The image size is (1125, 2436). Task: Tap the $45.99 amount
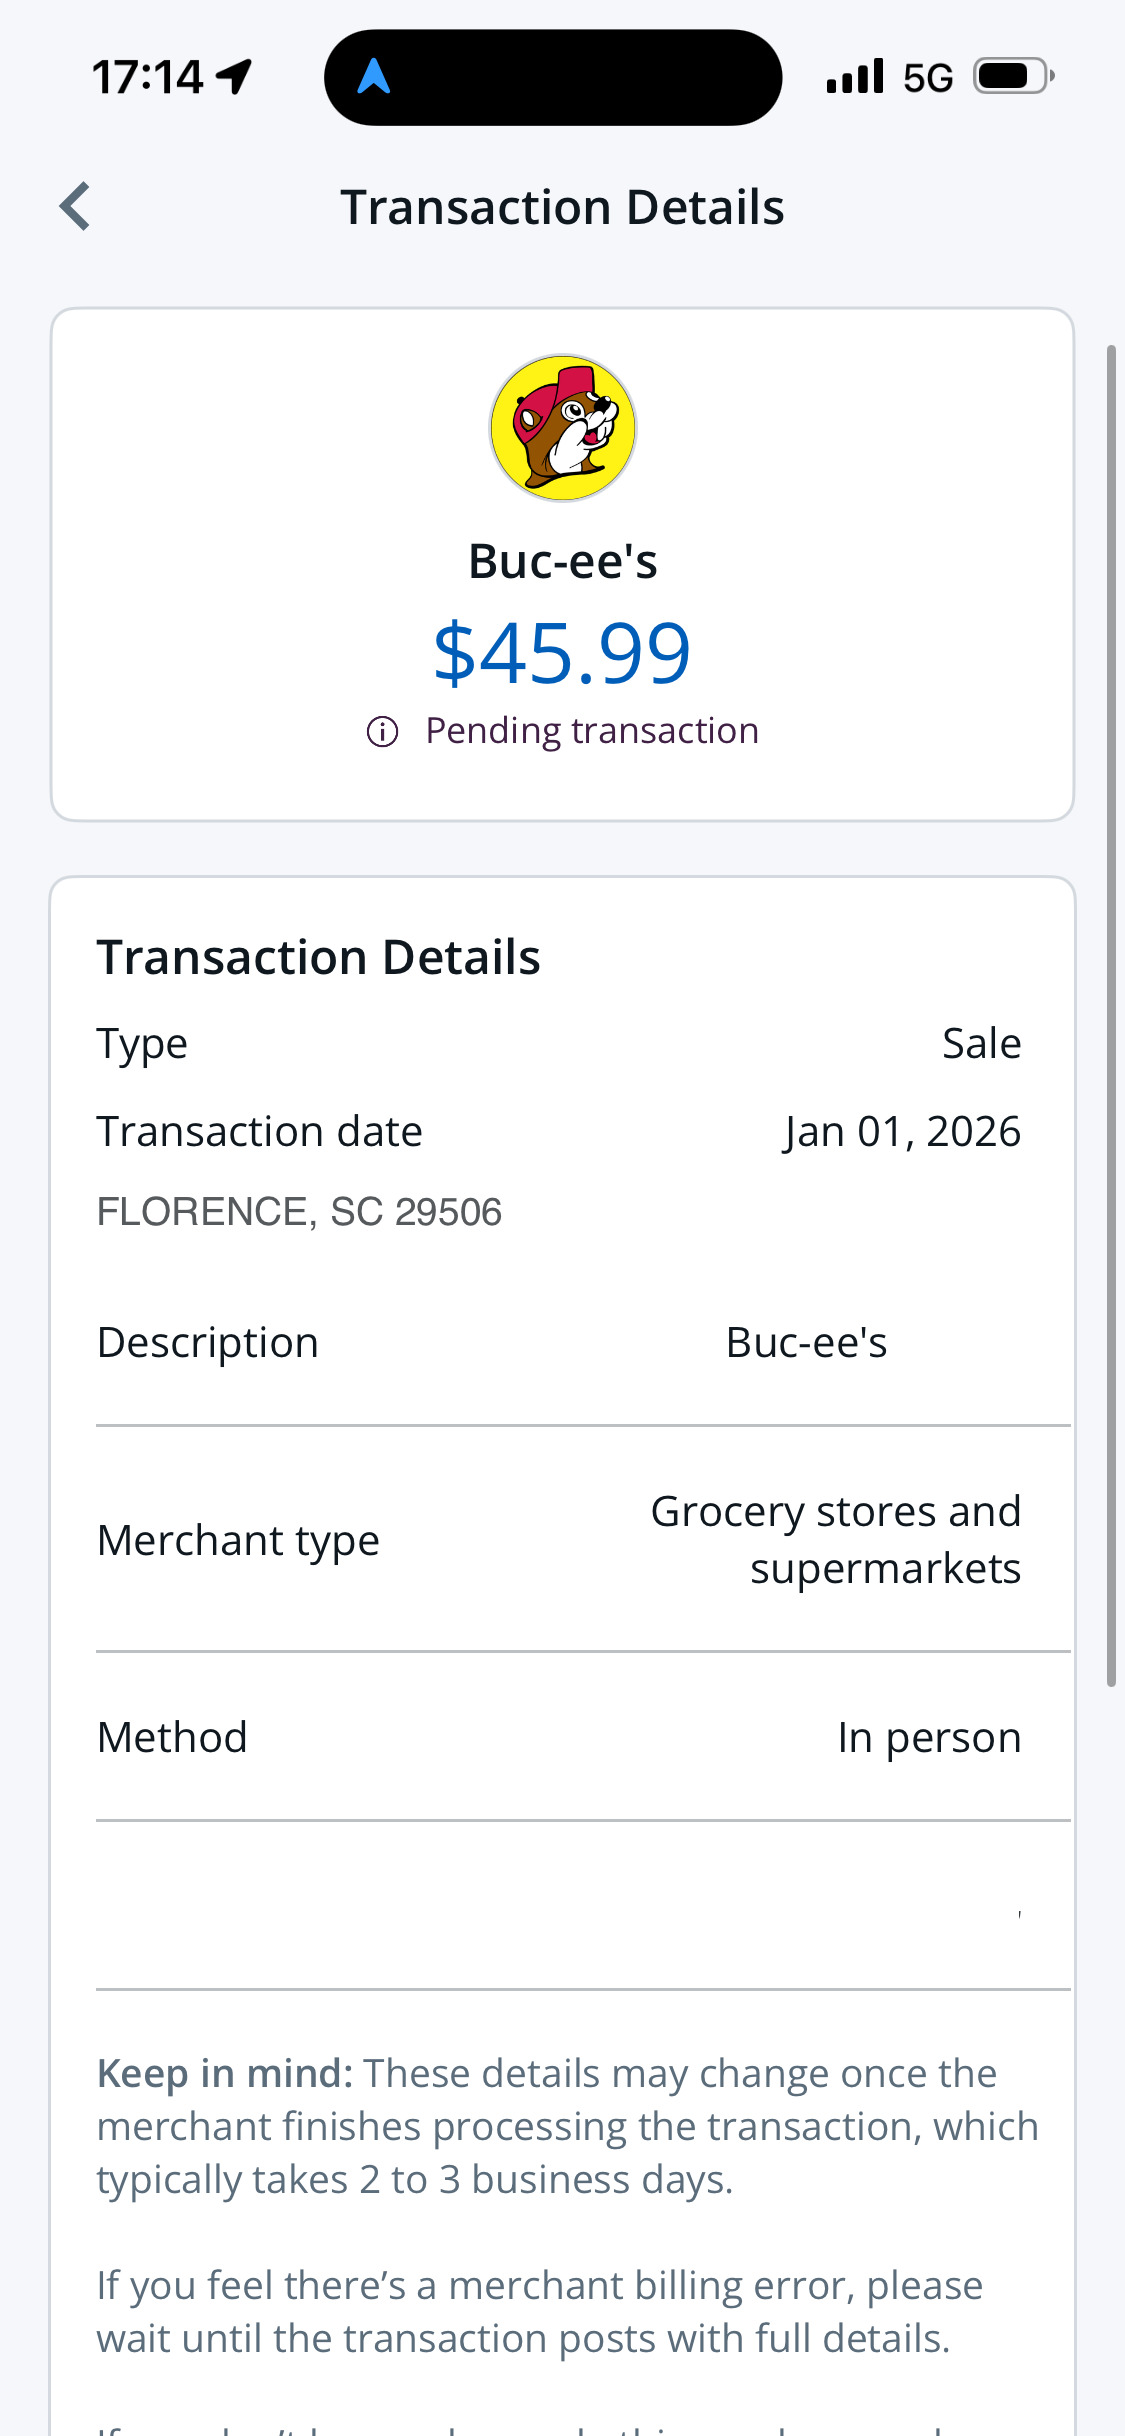(562, 653)
